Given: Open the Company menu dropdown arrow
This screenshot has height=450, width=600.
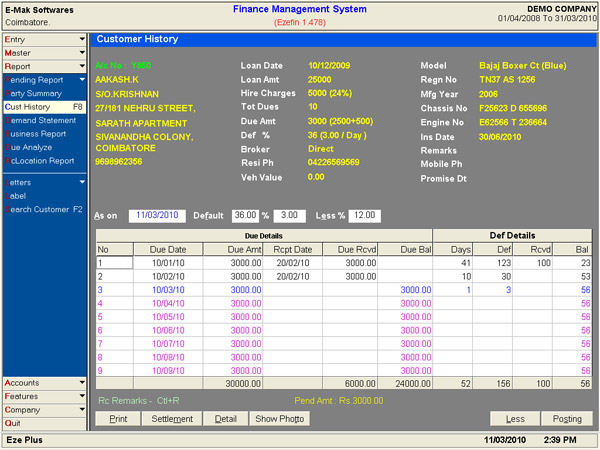Looking at the screenshot, I should click(82, 409).
